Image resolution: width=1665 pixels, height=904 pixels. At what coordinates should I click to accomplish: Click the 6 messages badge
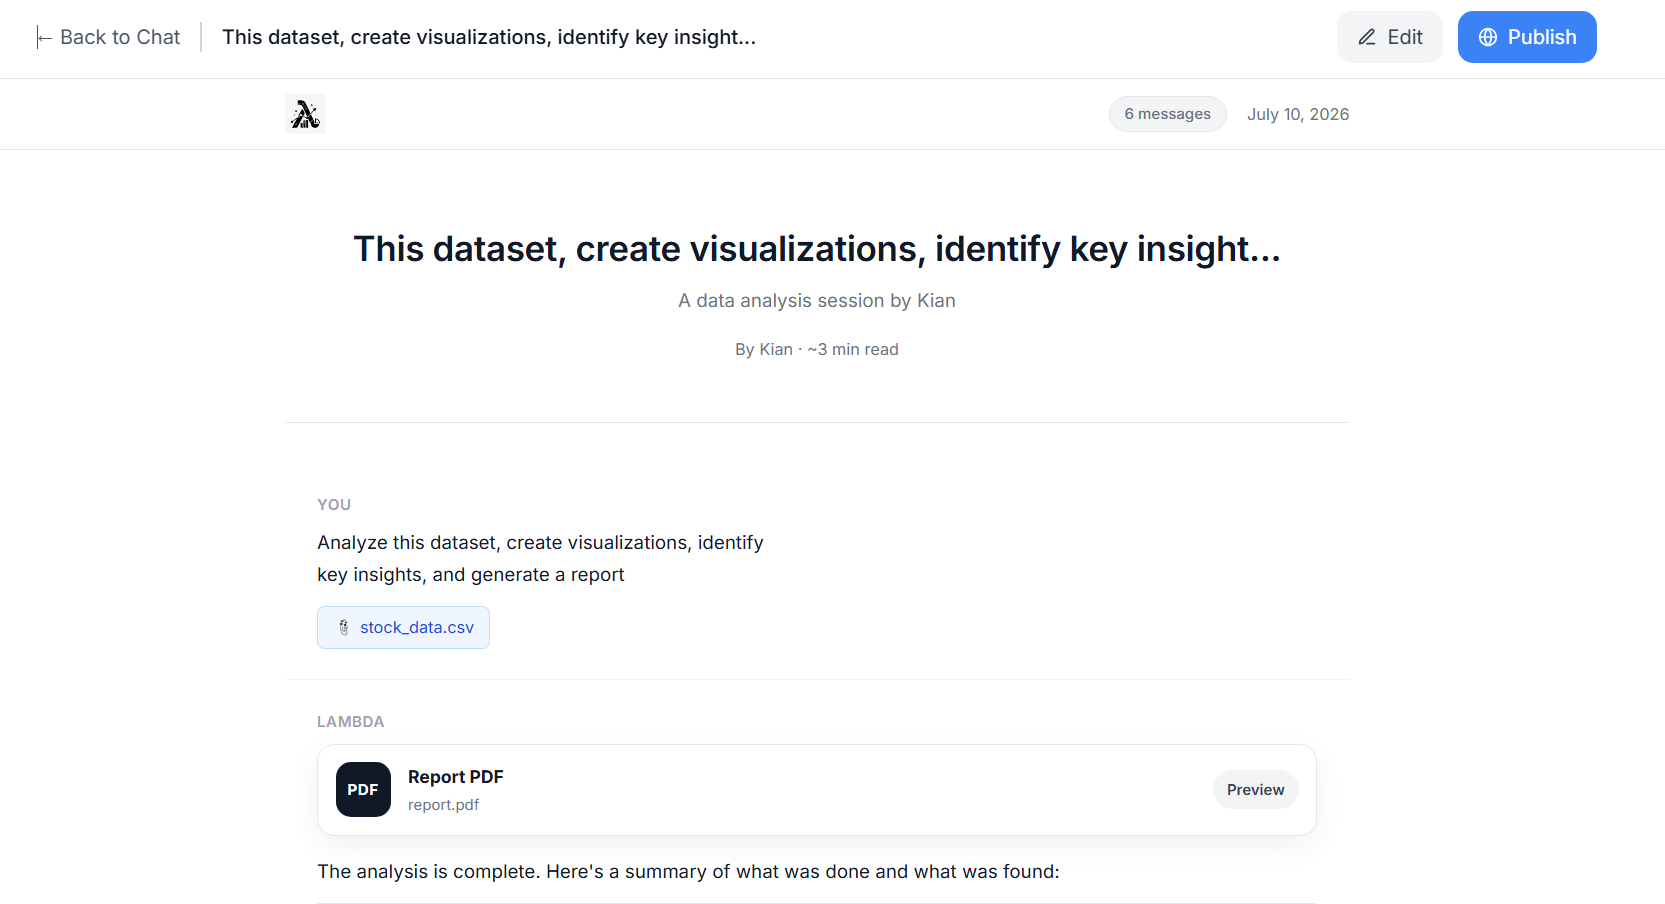coord(1168,114)
